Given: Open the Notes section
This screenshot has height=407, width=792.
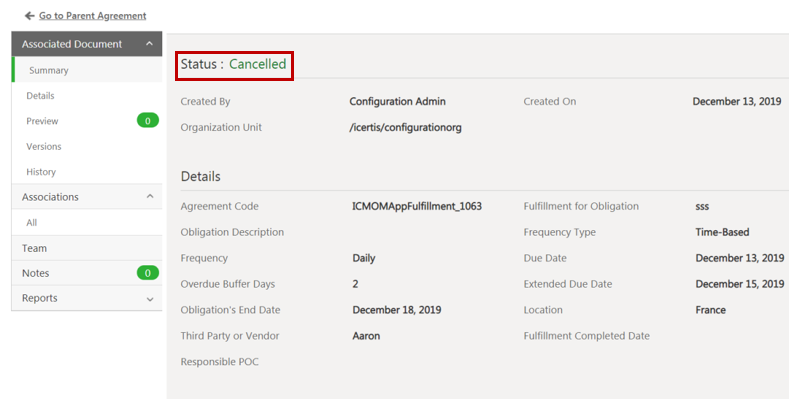Looking at the screenshot, I should [x=35, y=273].
